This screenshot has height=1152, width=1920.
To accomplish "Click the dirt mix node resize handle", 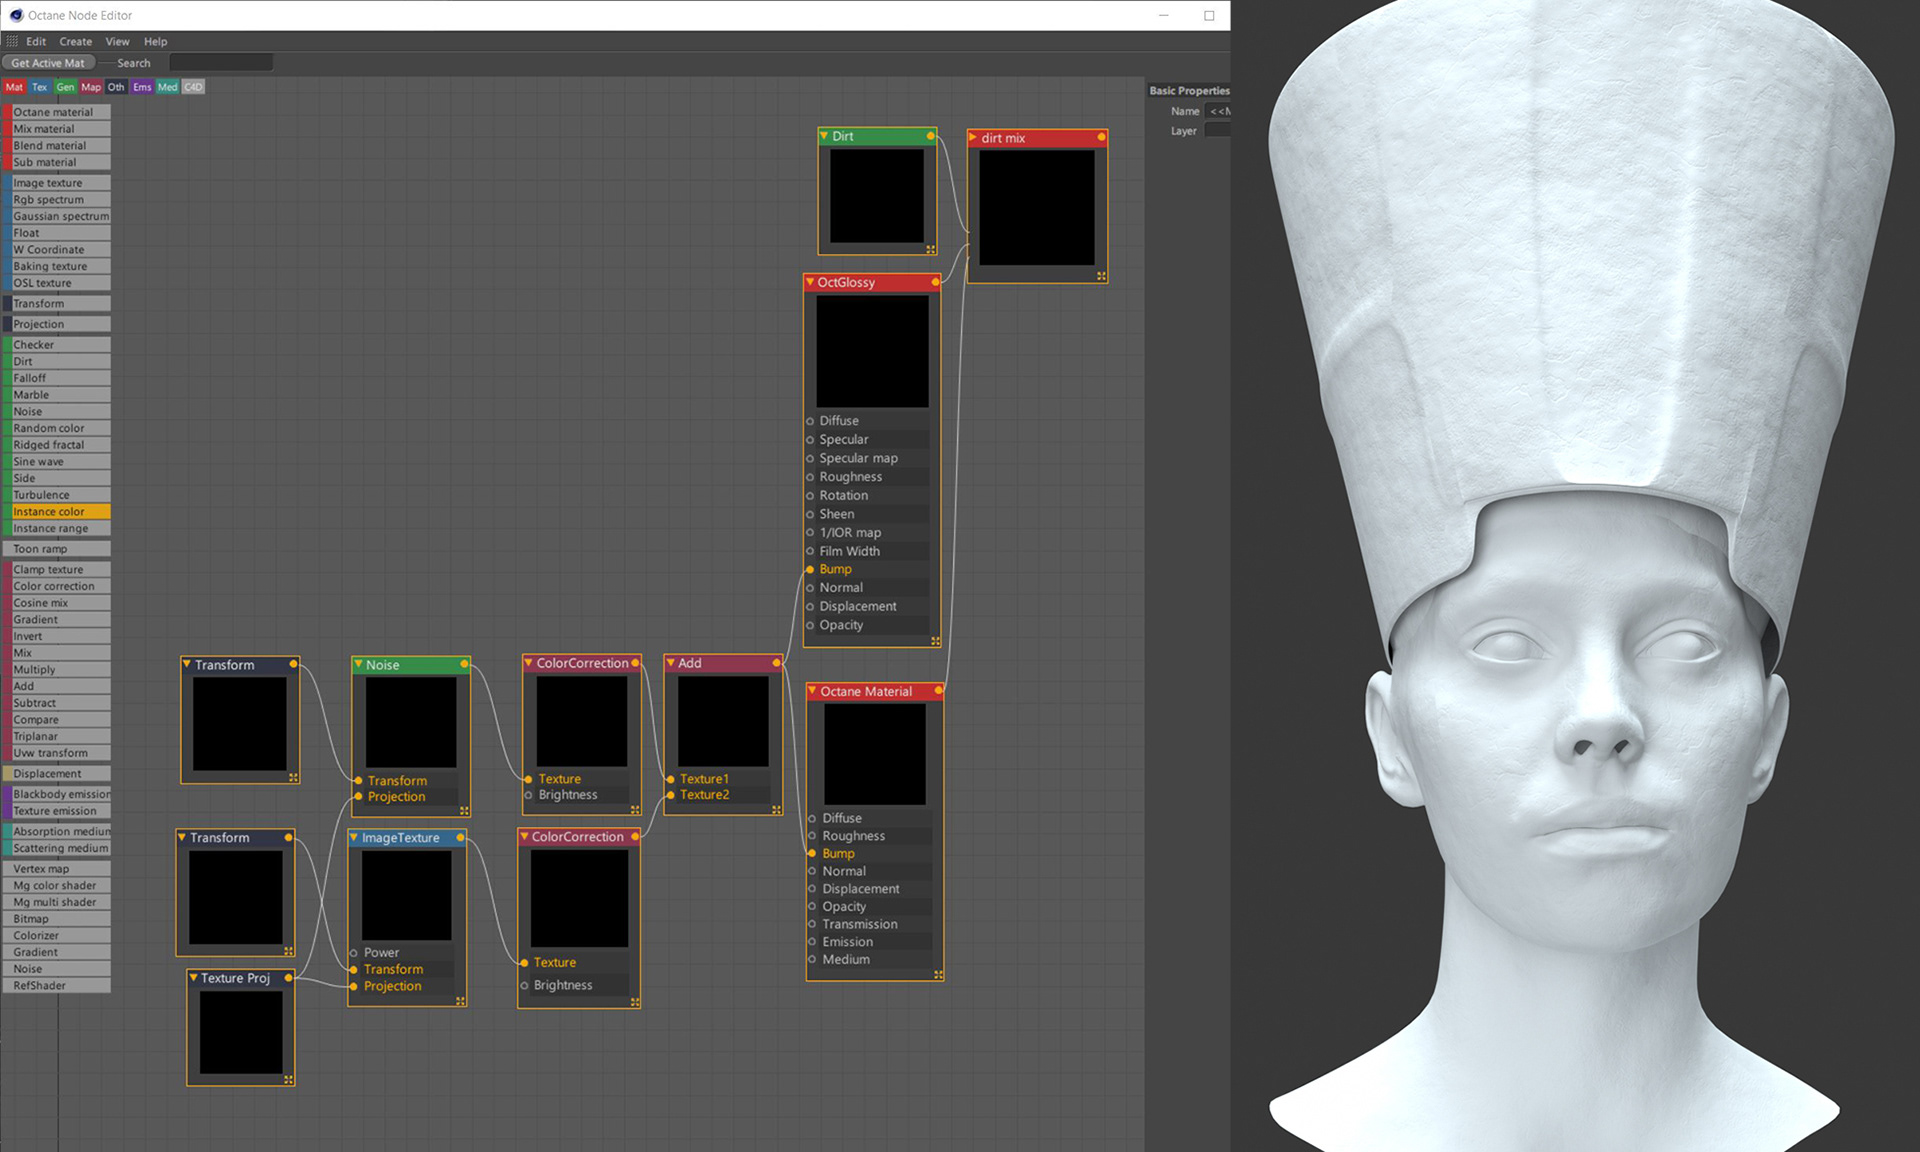I will click(x=1101, y=276).
